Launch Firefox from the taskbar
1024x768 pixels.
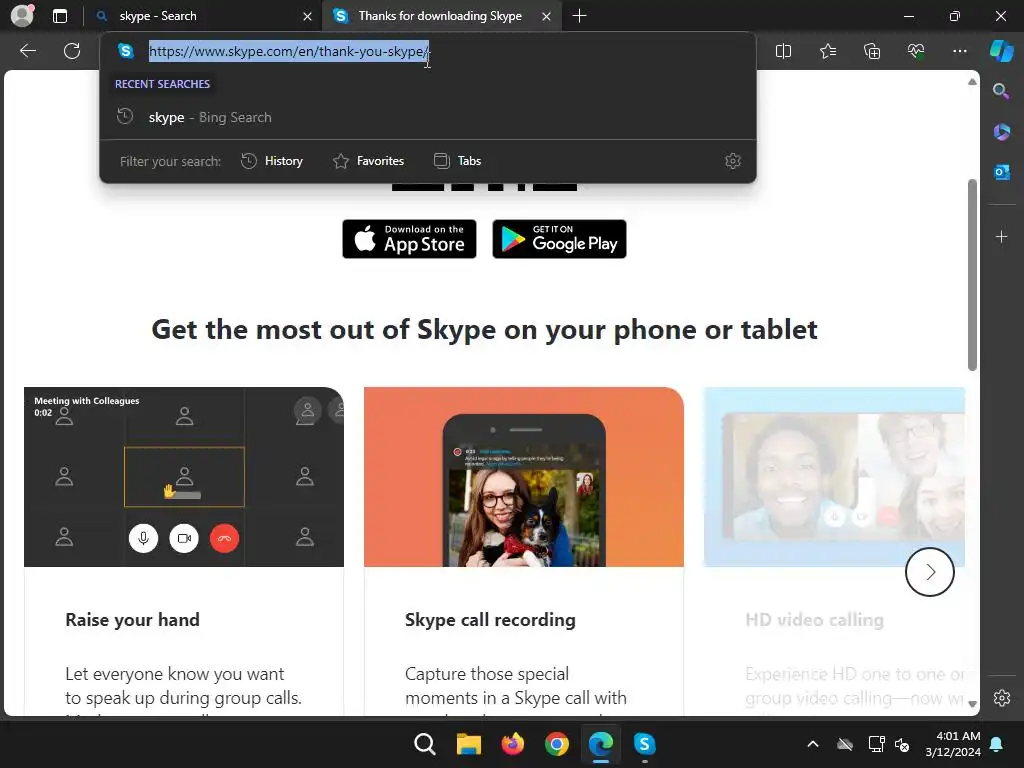[513, 744]
